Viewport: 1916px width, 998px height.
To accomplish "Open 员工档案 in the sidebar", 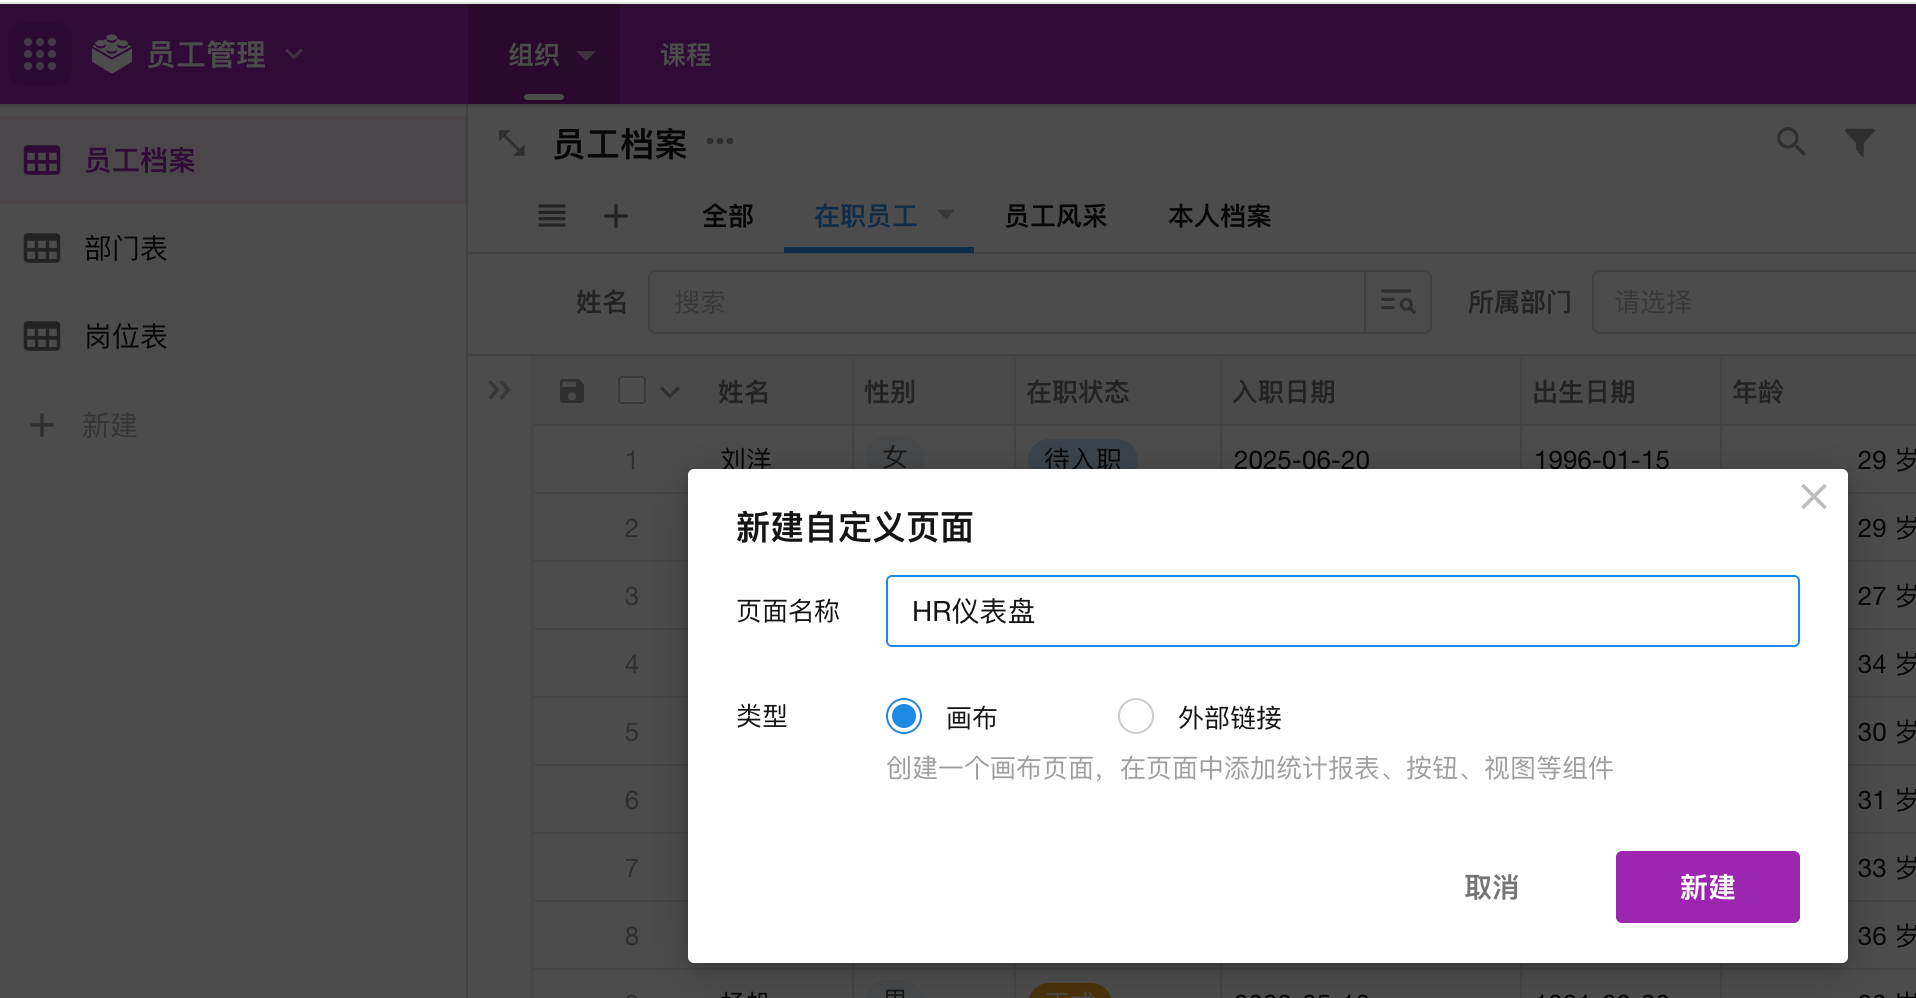I will point(140,160).
